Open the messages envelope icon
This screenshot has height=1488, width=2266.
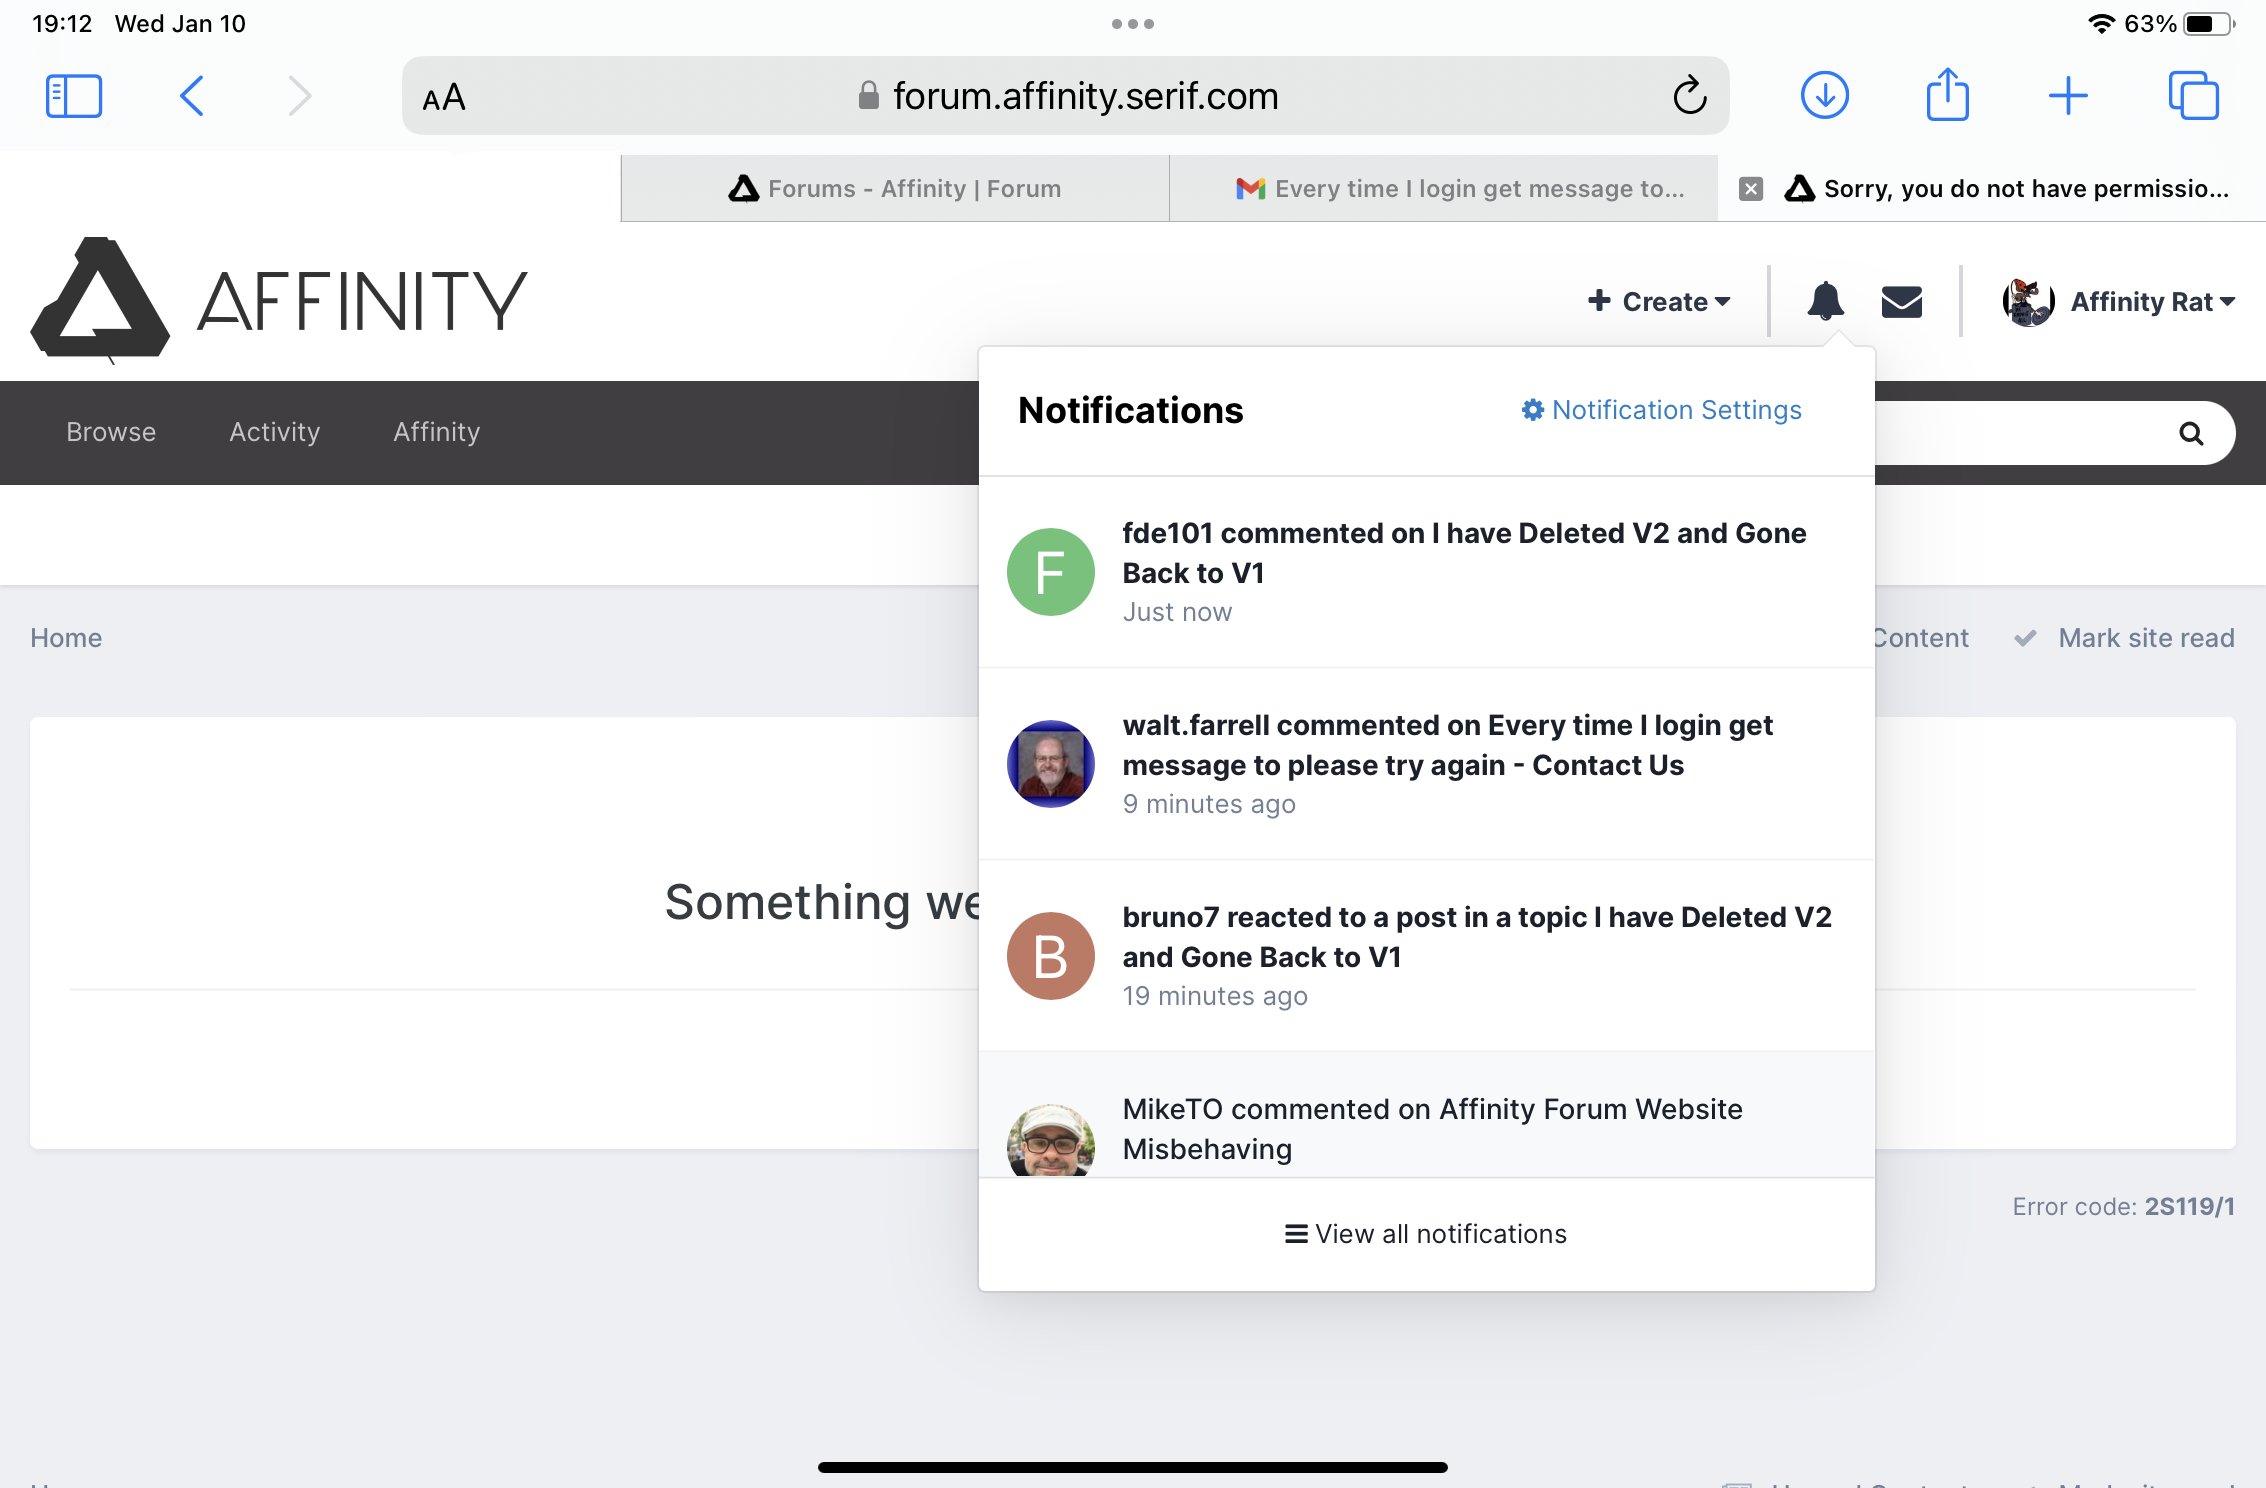coord(1901,301)
